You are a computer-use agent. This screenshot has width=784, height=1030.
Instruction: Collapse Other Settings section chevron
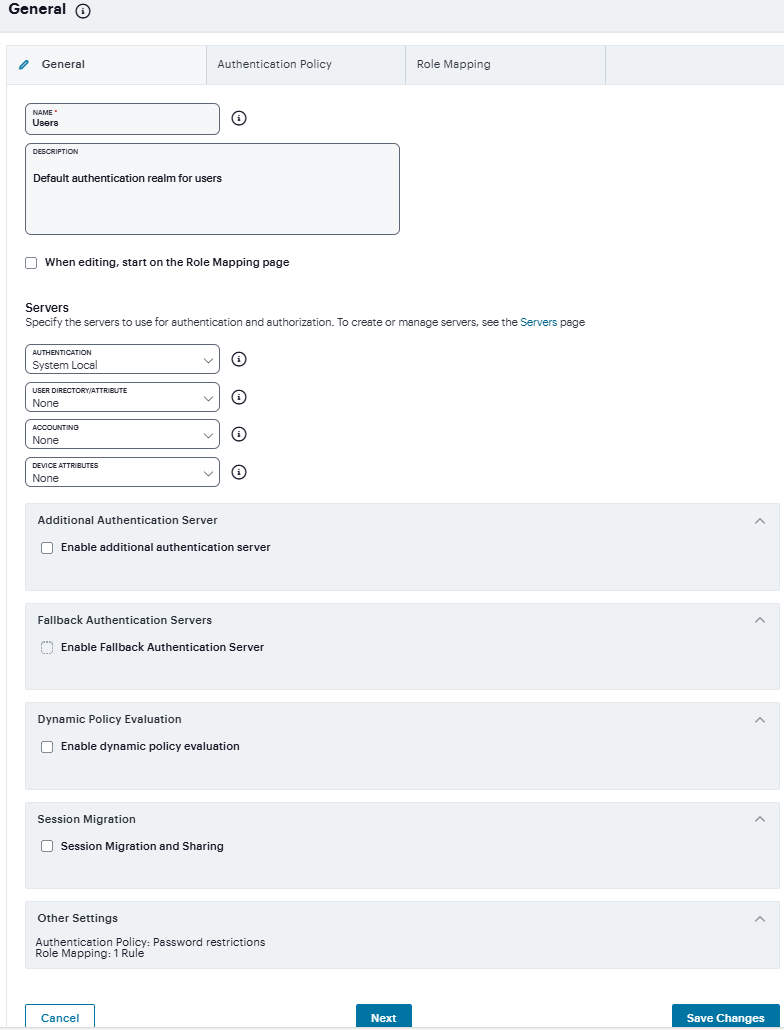(x=760, y=919)
